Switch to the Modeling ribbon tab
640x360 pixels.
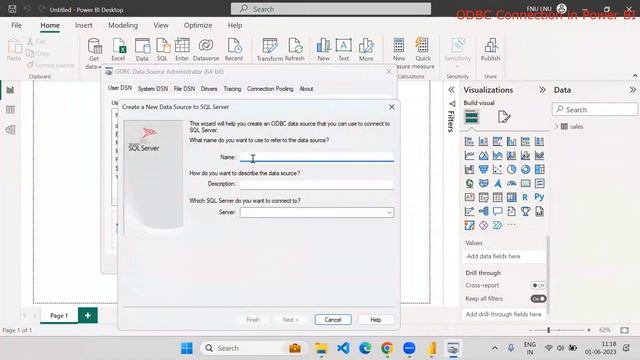[123, 25]
